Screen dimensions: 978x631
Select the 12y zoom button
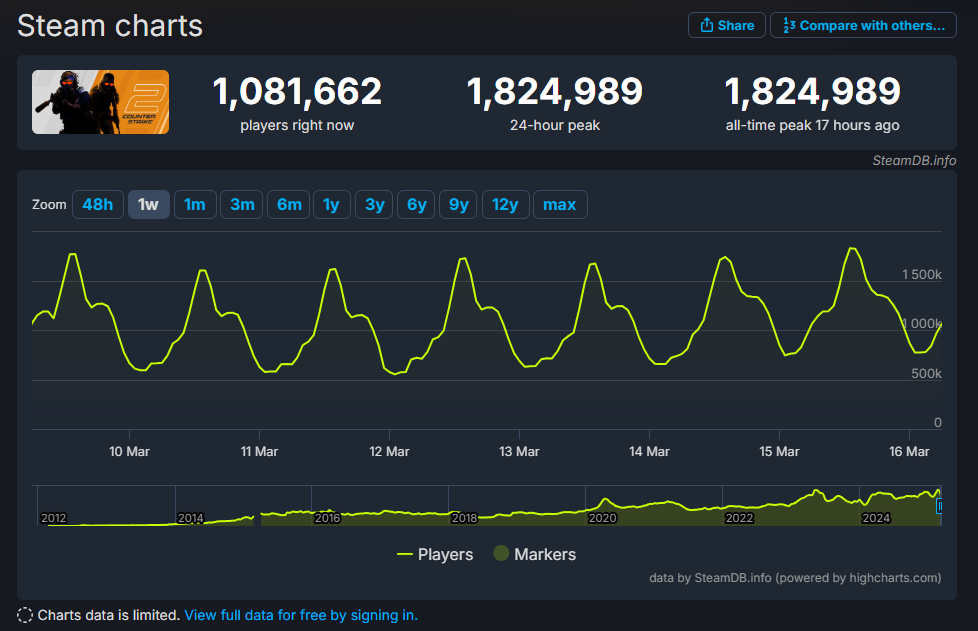[x=505, y=205]
